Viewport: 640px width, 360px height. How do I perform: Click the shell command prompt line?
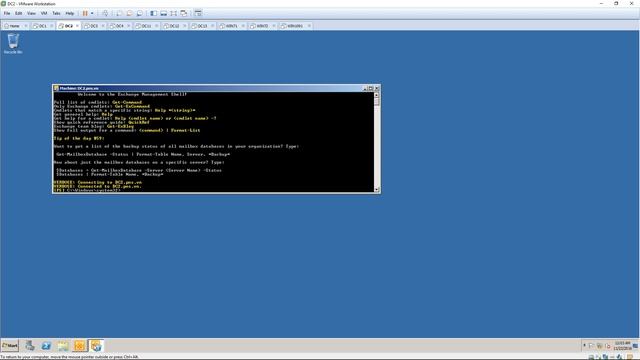coord(87,190)
